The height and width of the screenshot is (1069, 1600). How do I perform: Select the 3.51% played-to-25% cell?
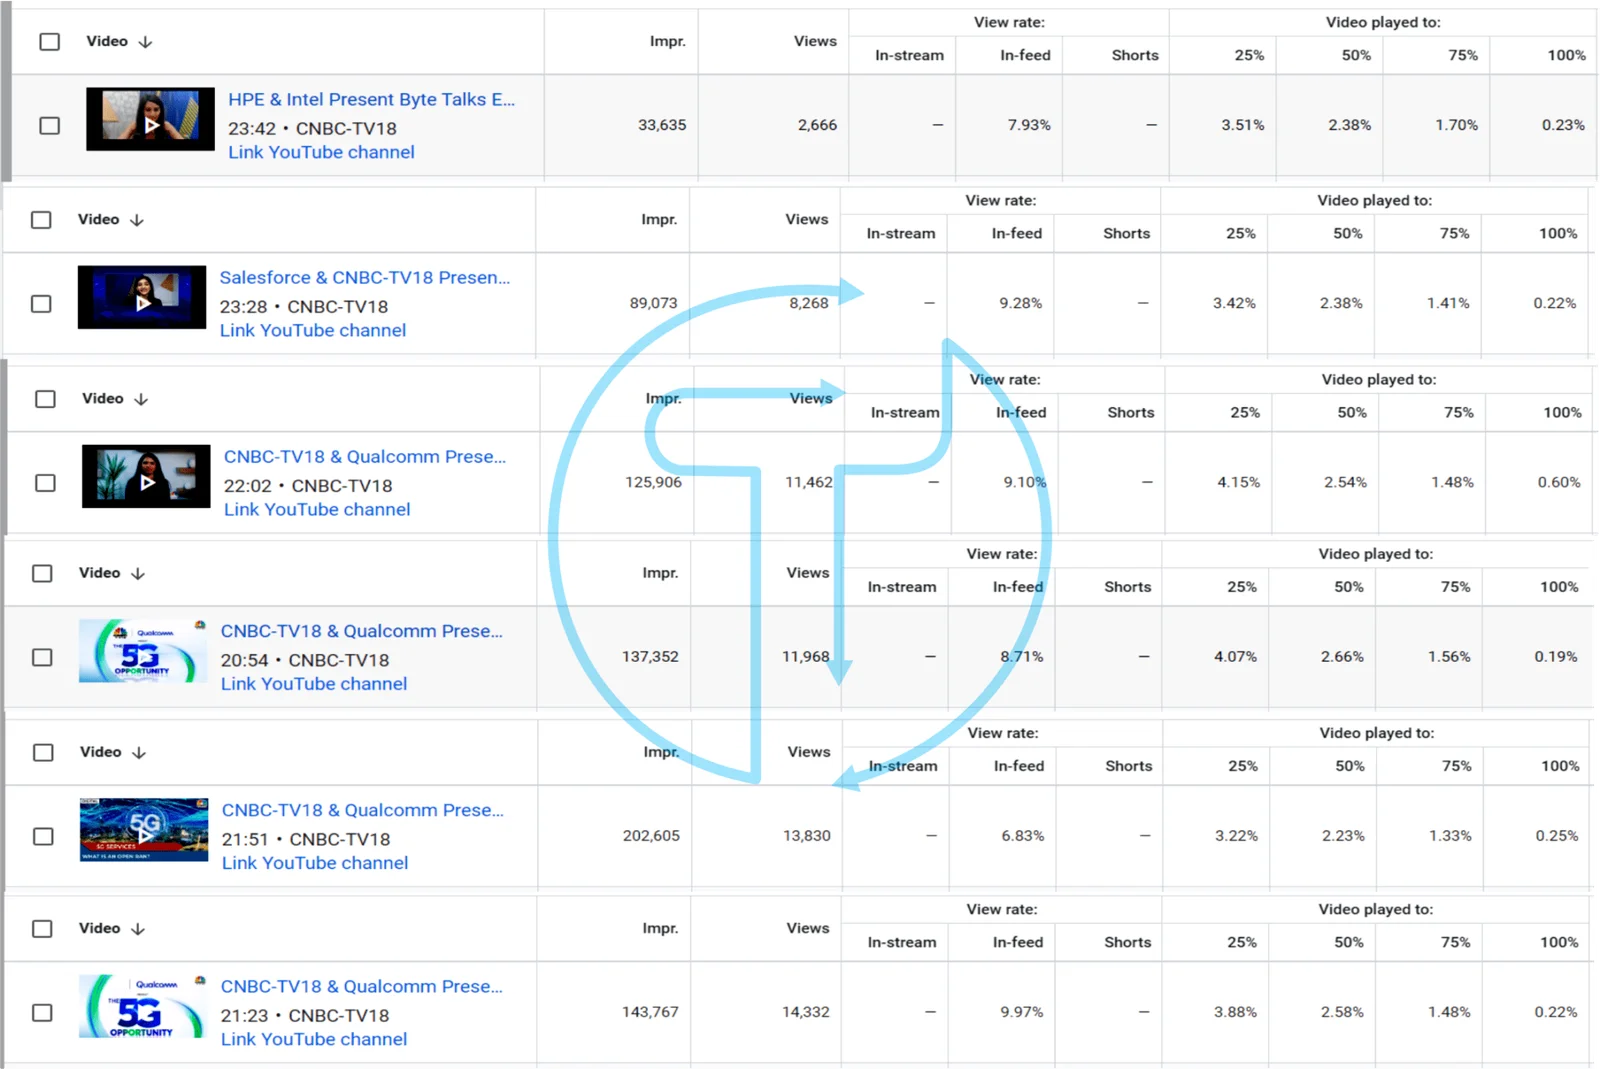pyautogui.click(x=1243, y=125)
